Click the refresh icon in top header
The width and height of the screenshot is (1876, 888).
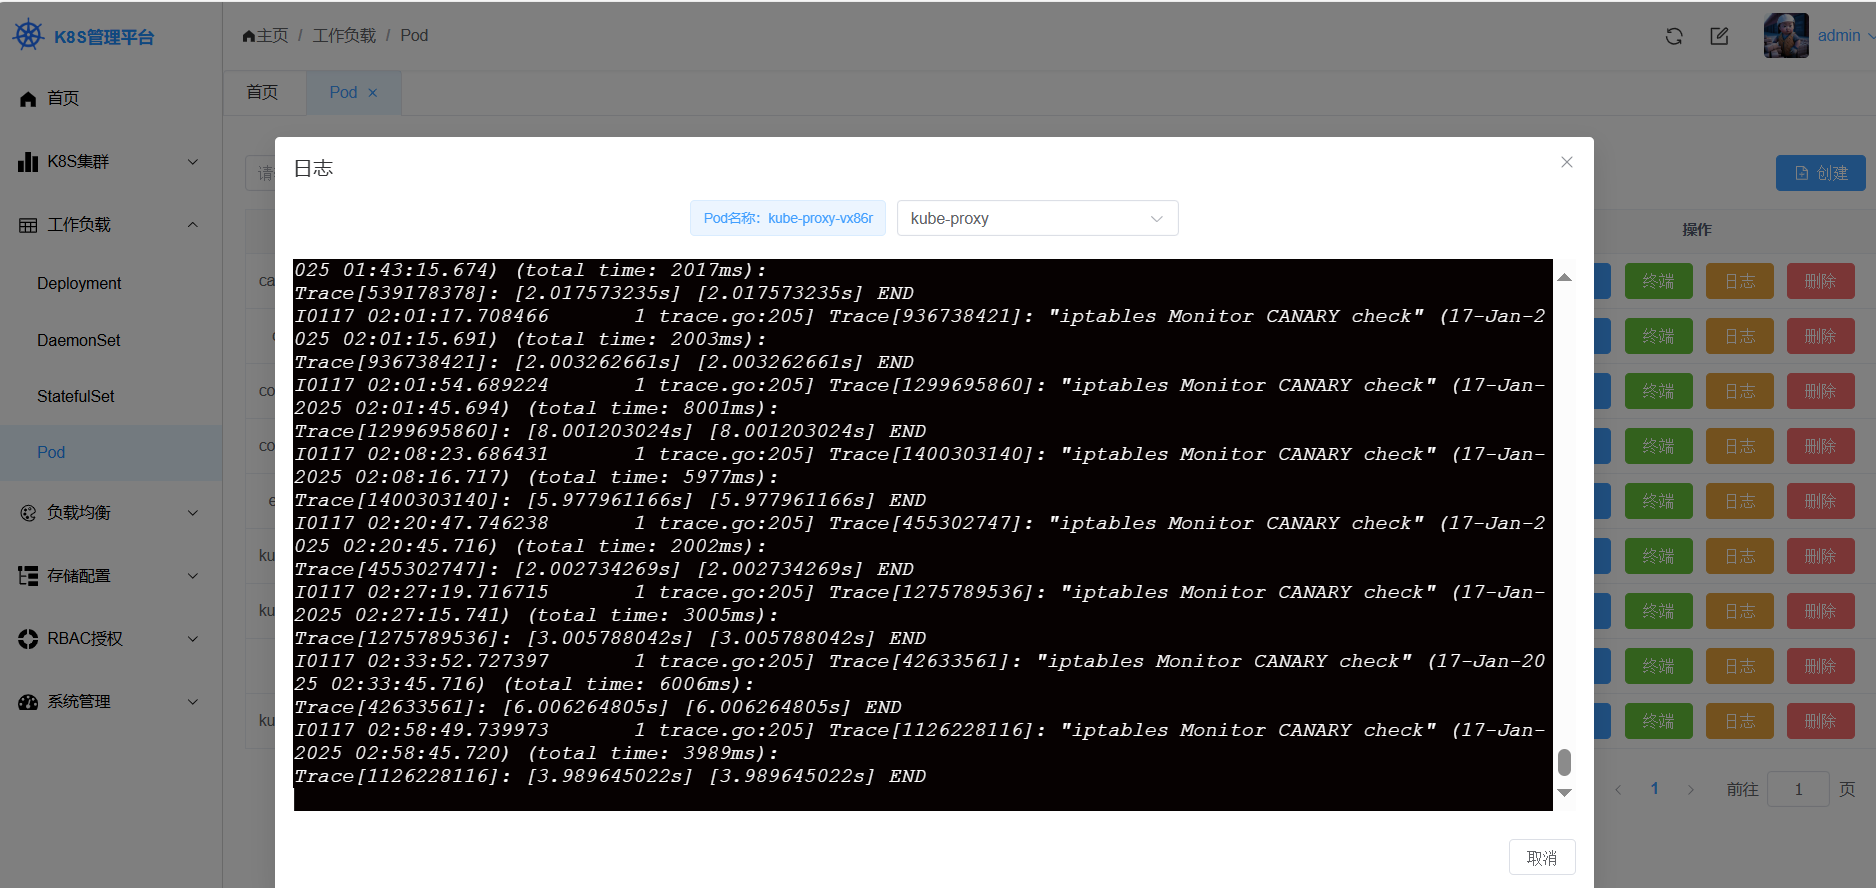(1673, 36)
